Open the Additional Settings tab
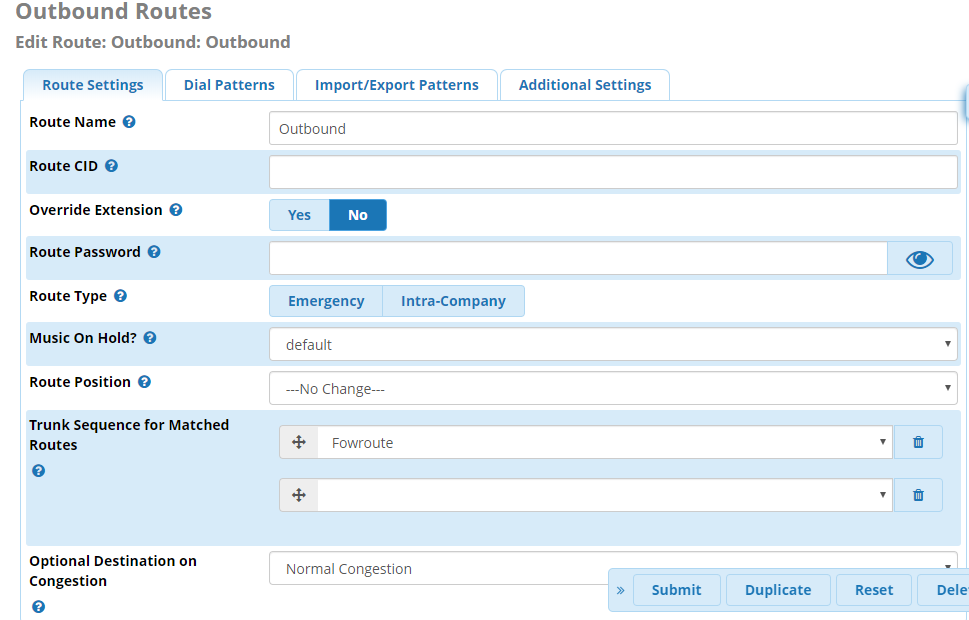This screenshot has width=969, height=620. pos(585,85)
